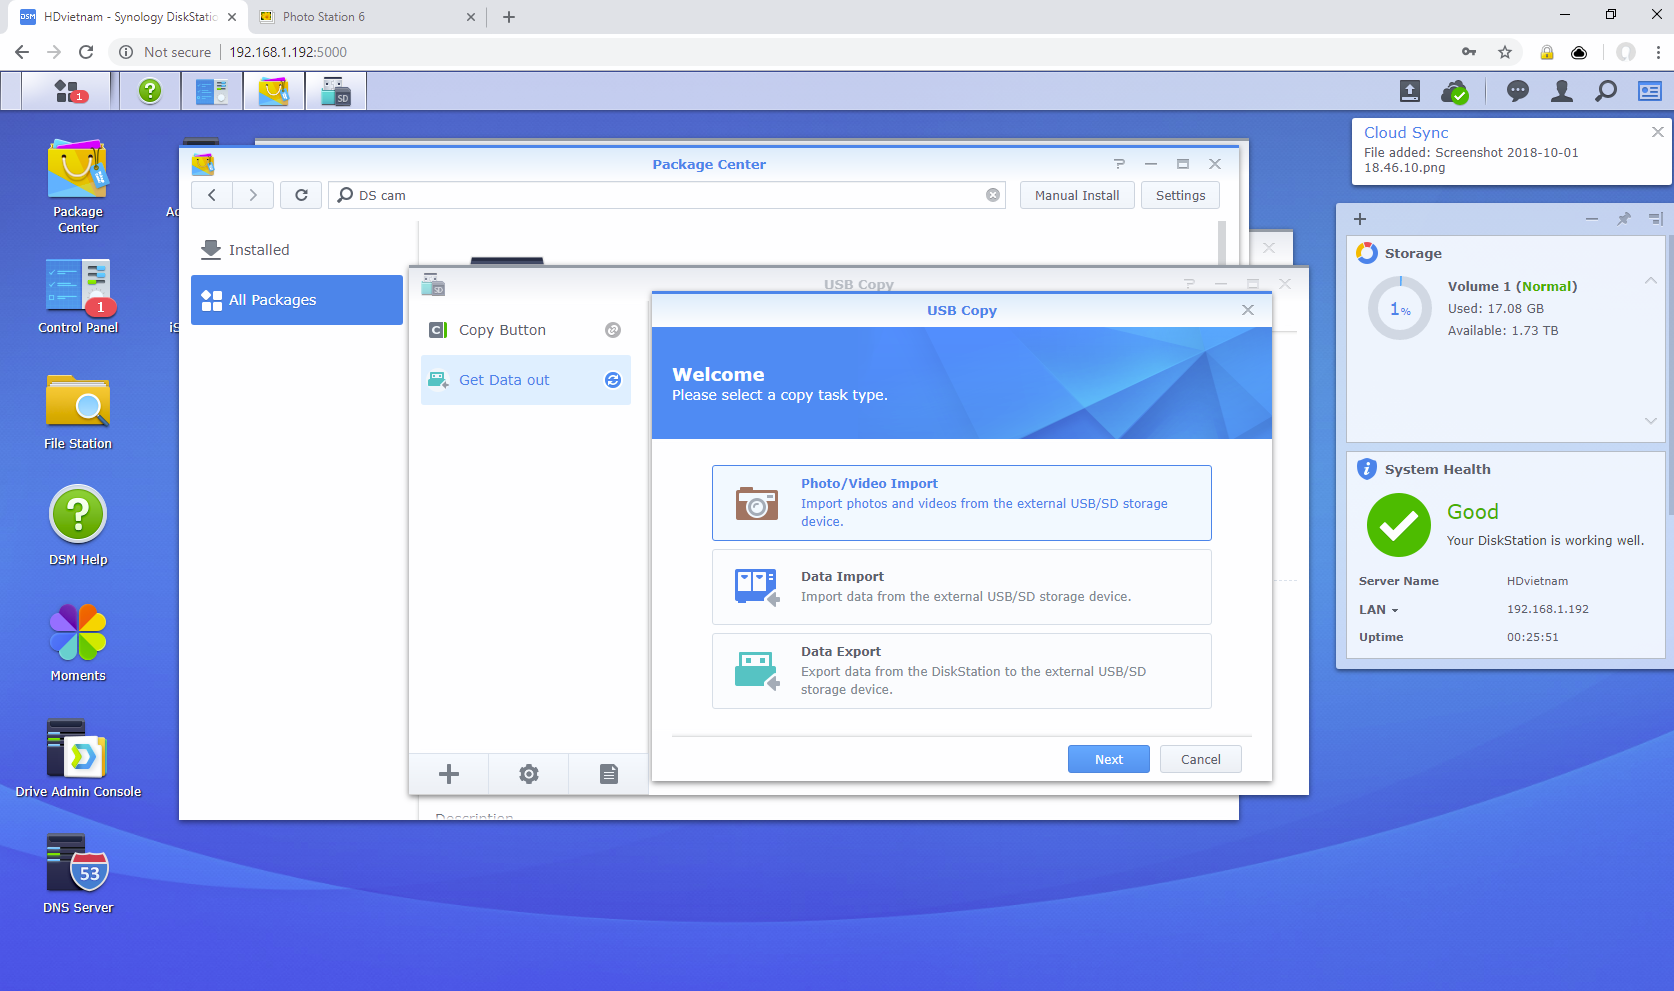This screenshot has height=991, width=1674.
Task: Open USB Copy log document icon
Action: [609, 774]
